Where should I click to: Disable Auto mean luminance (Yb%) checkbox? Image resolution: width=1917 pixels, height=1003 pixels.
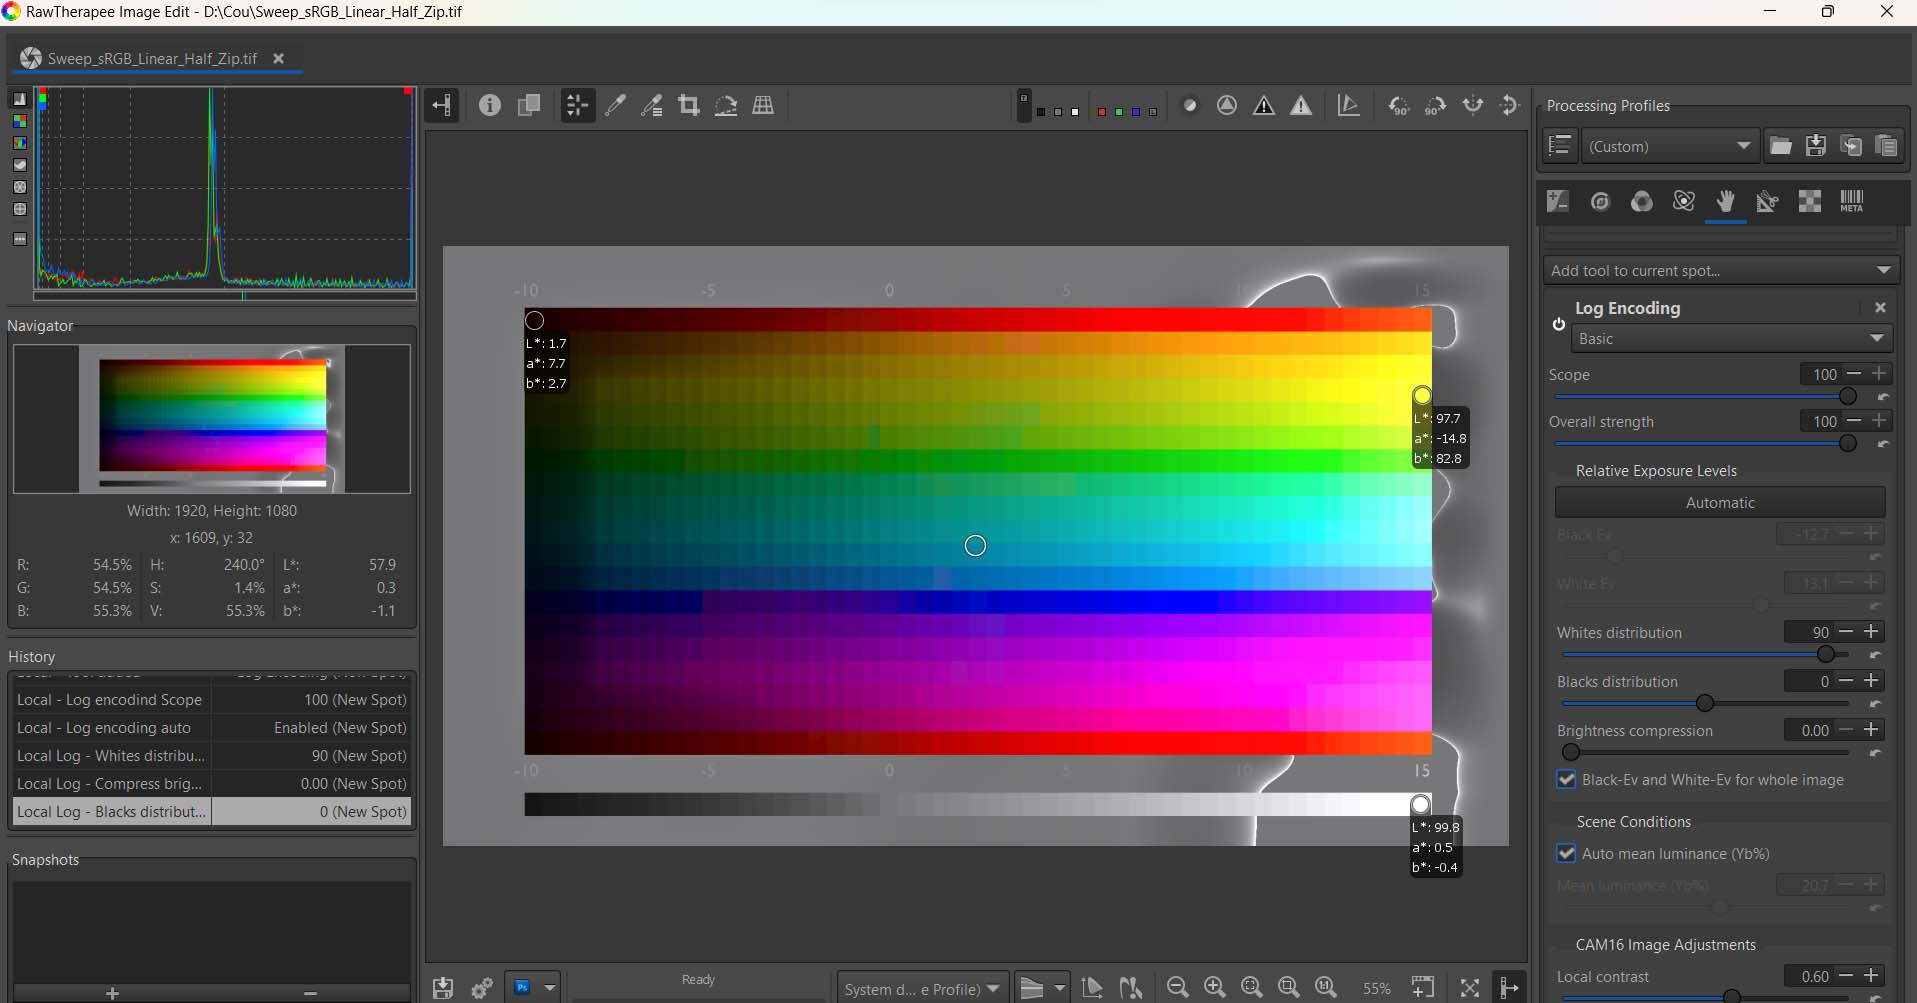(1566, 854)
